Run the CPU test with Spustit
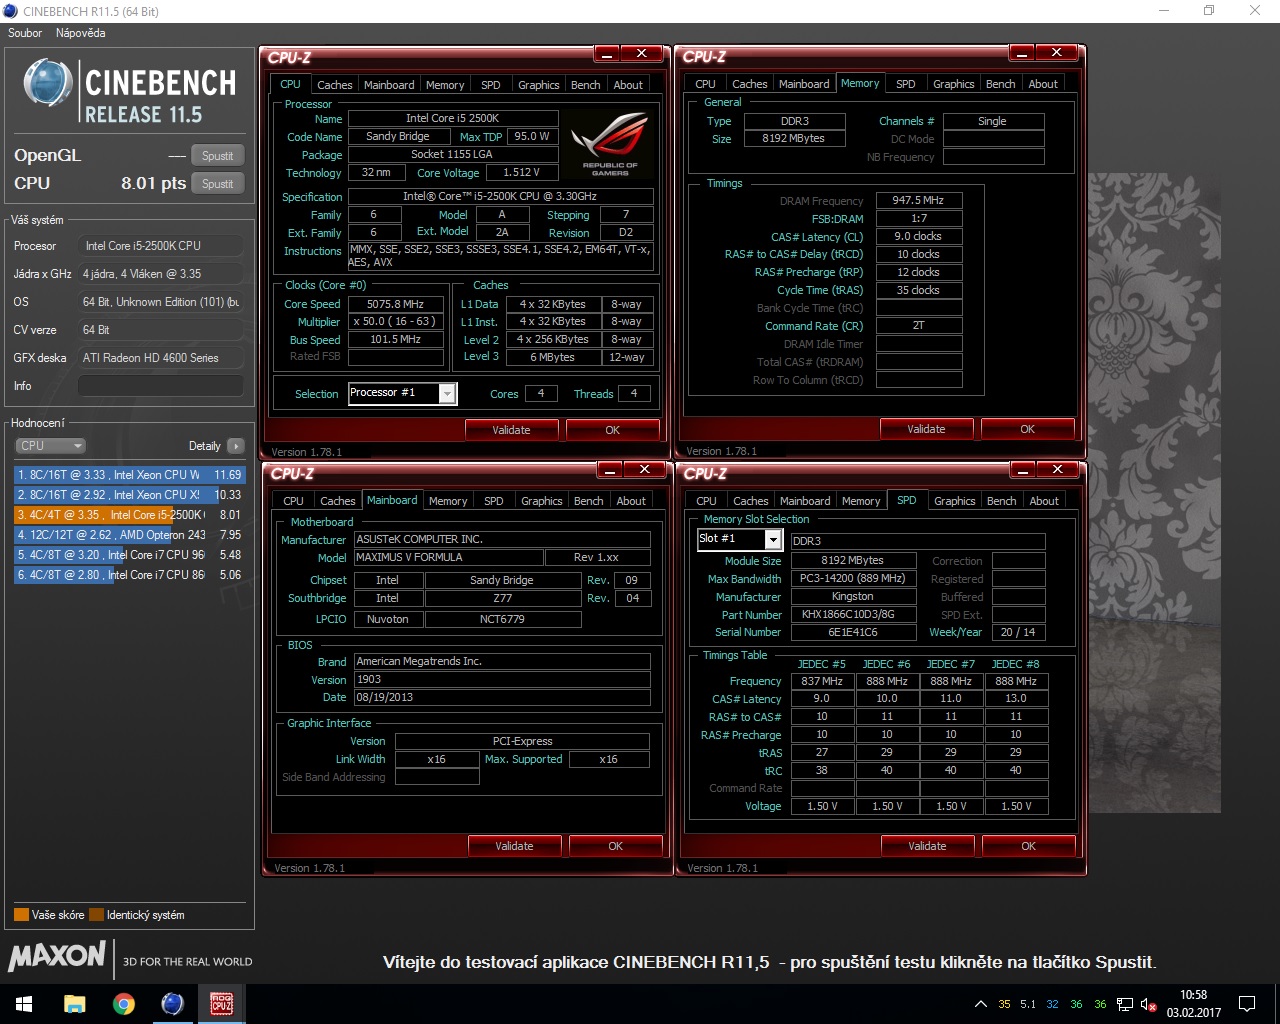 tap(217, 184)
